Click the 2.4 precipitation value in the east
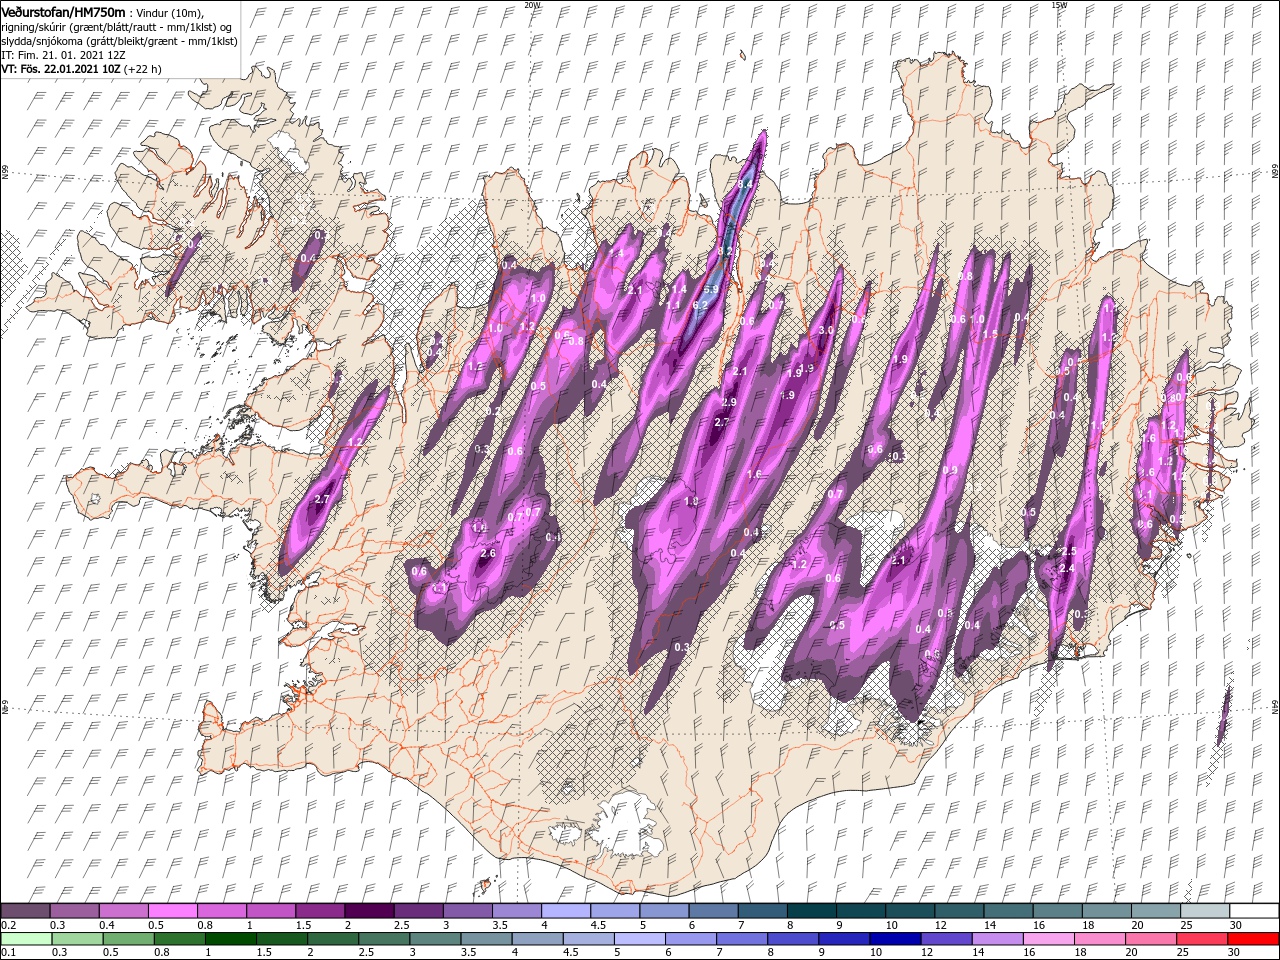This screenshot has width=1280, height=960. (x=1067, y=569)
